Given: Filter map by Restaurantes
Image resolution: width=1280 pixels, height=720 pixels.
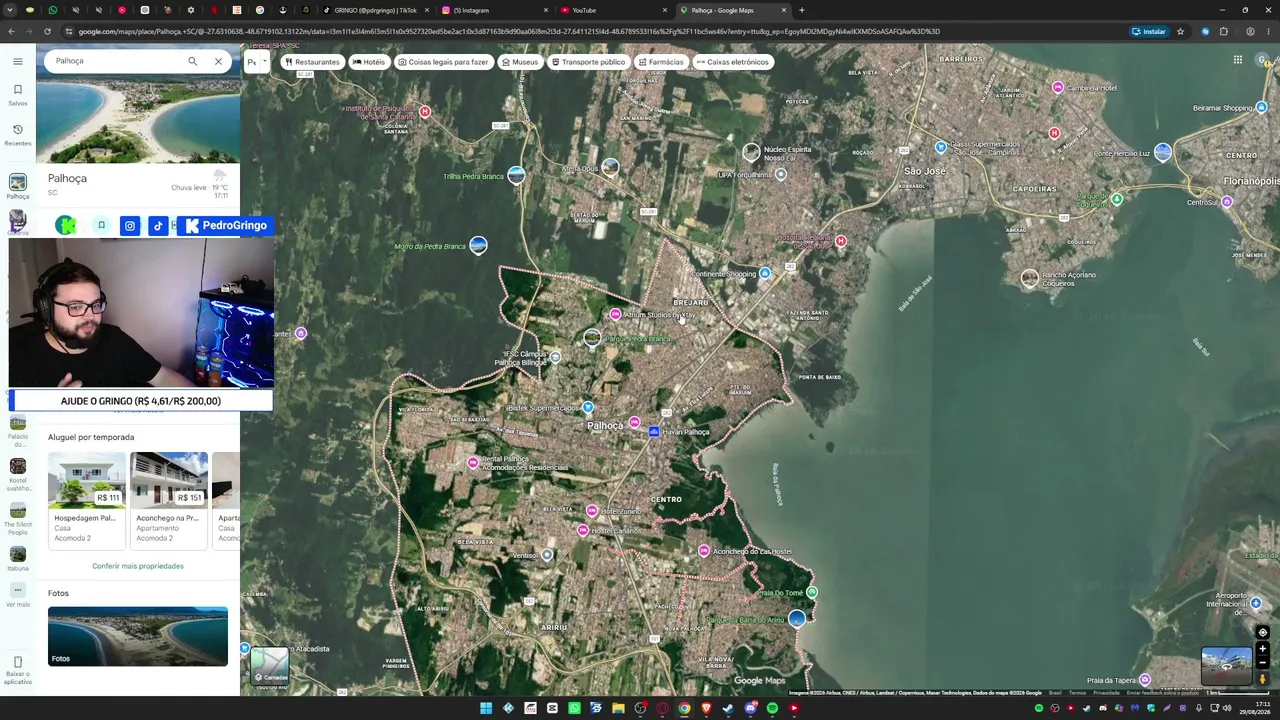Looking at the screenshot, I should click(x=311, y=62).
